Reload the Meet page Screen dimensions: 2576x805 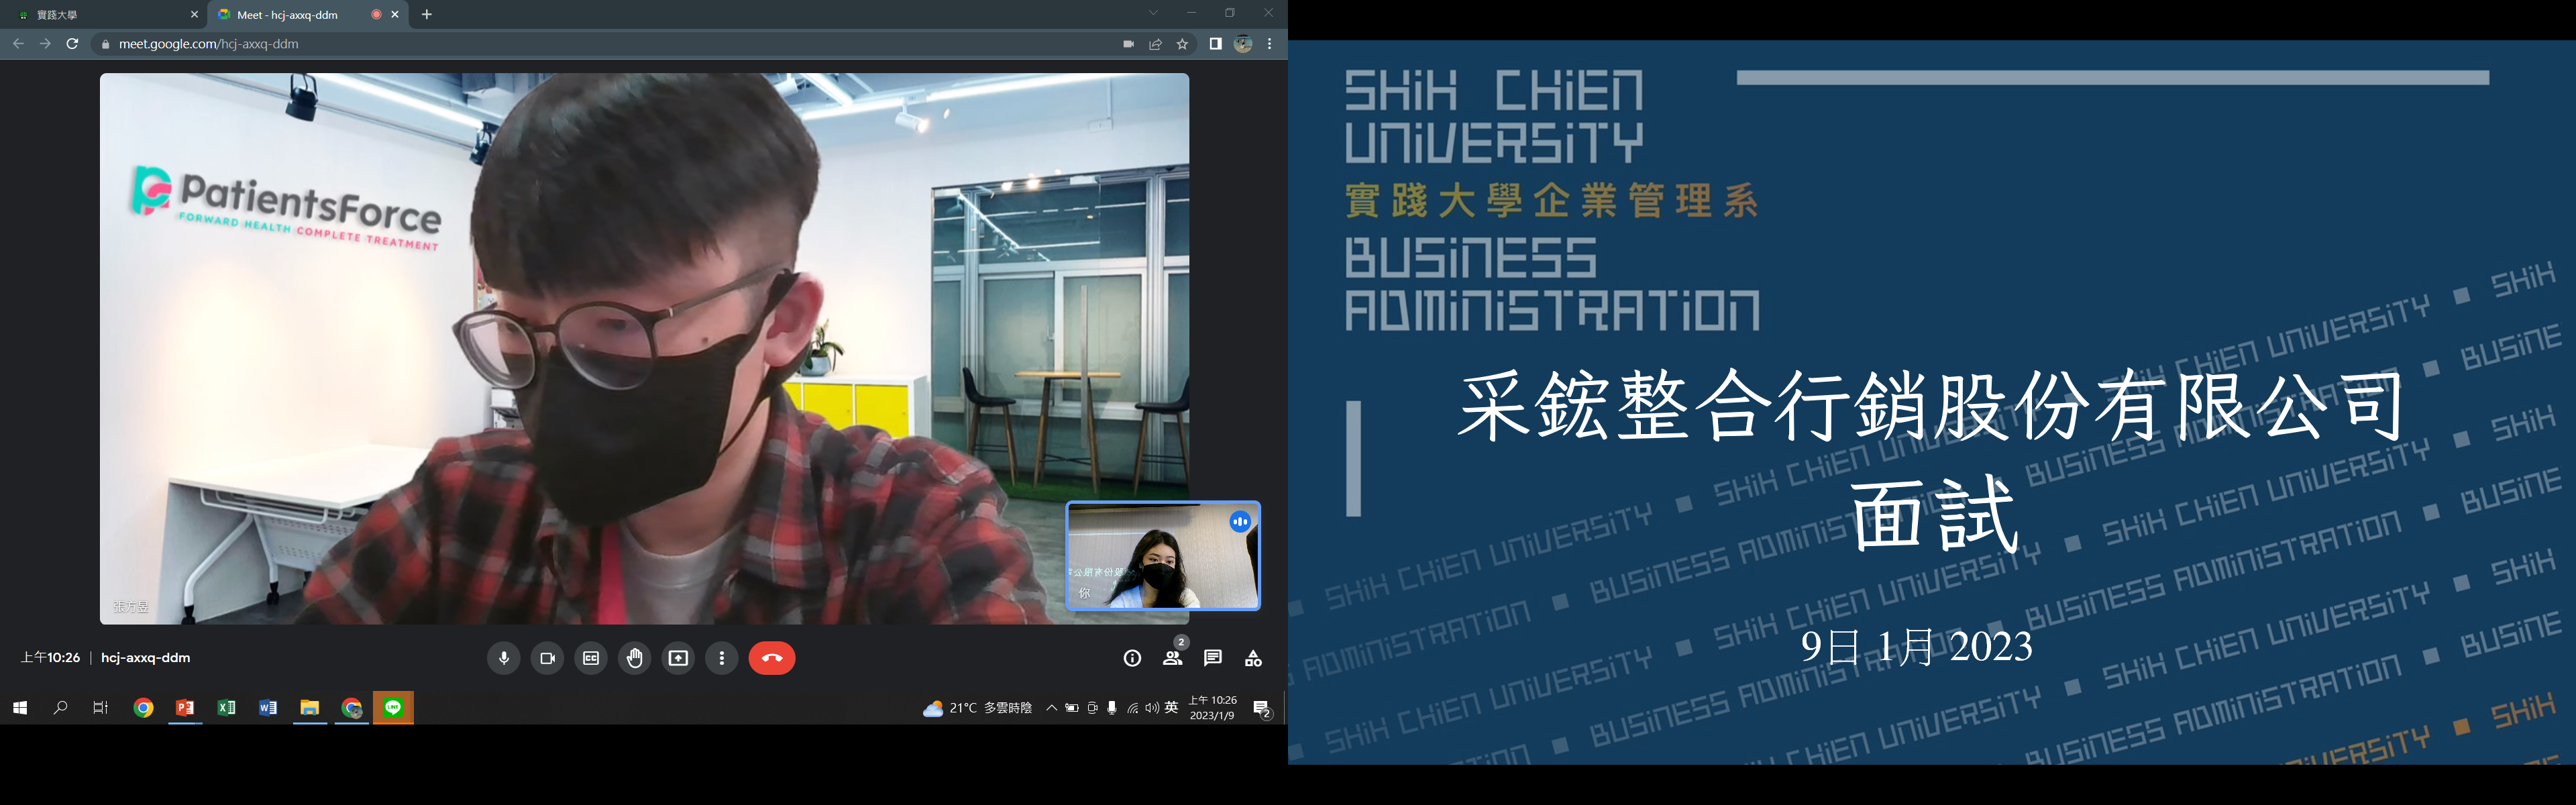click(x=72, y=44)
